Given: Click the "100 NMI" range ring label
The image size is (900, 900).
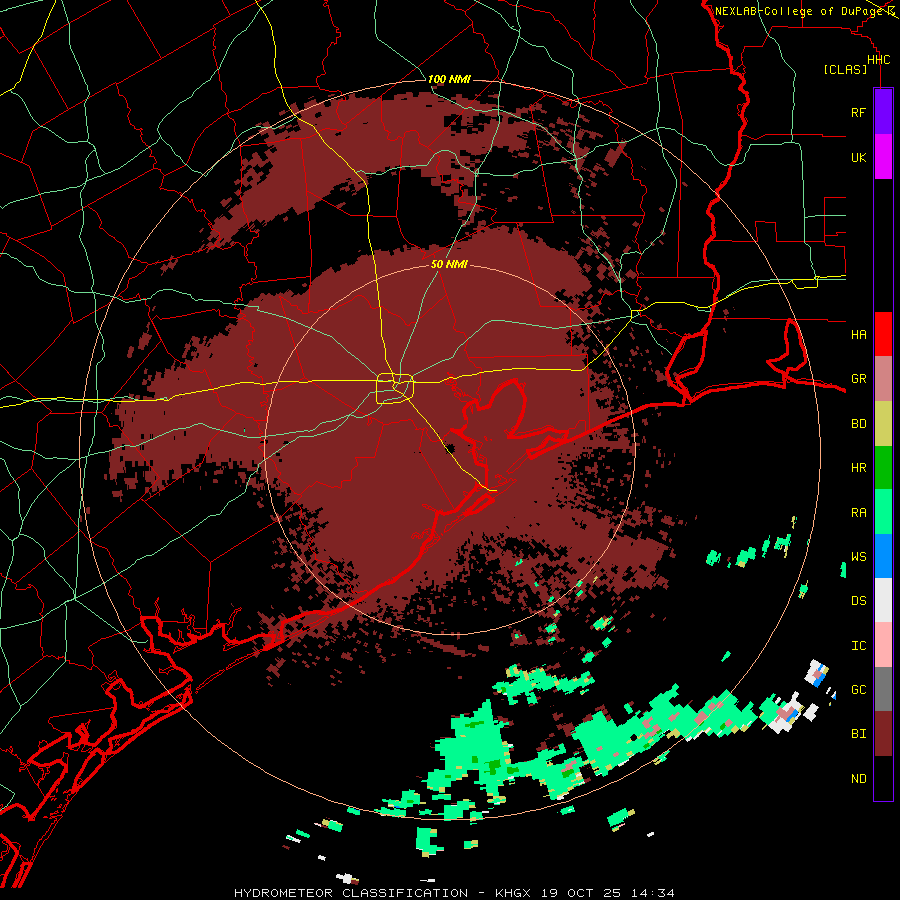Looking at the screenshot, I should [x=449, y=79].
